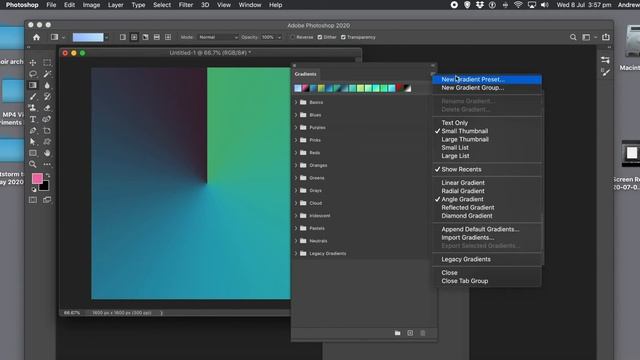This screenshot has height=360, width=640.
Task: Expand the Oranges gradient folder
Action: (x=296, y=165)
